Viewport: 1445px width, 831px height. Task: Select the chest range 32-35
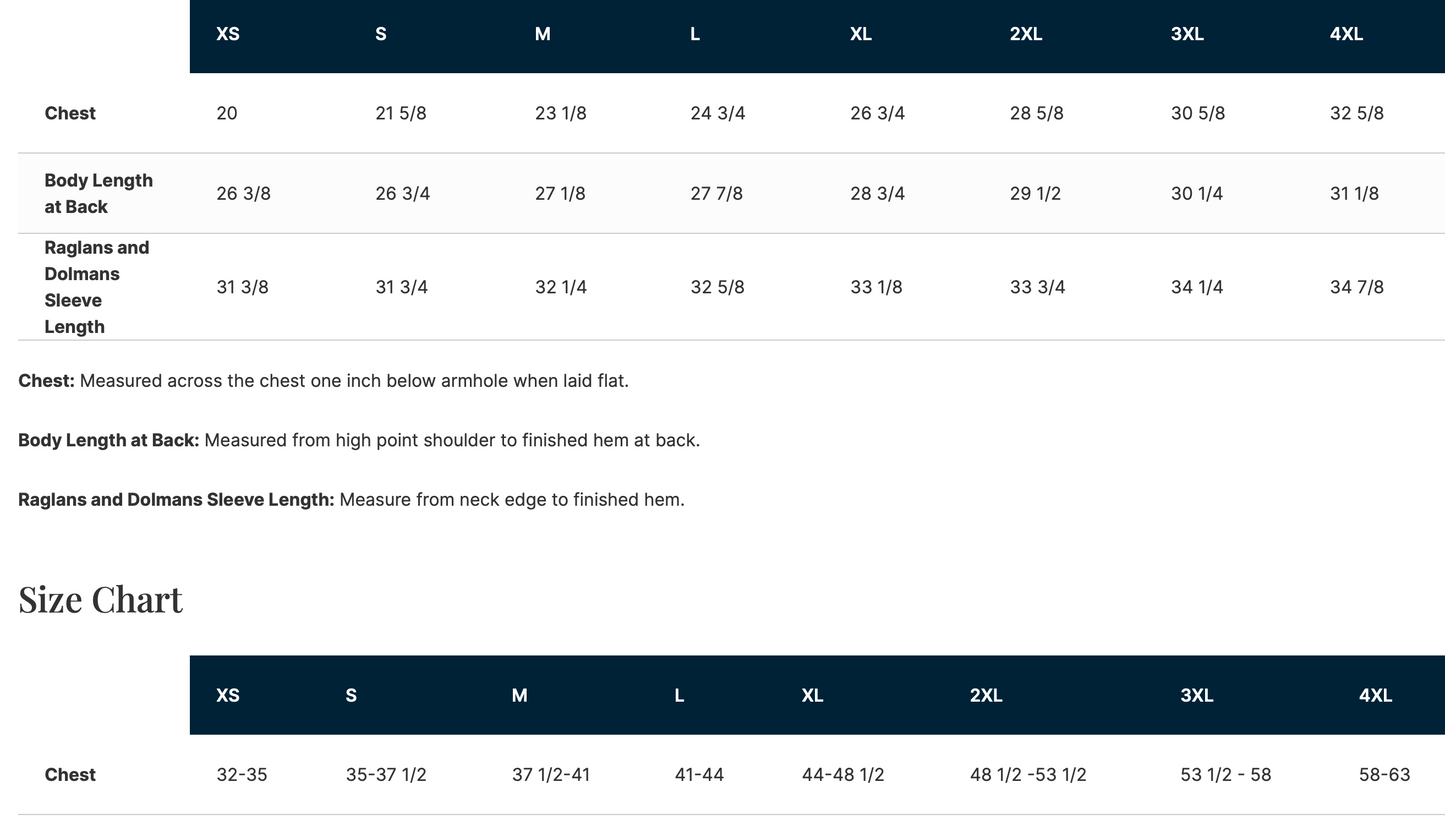[241, 775]
